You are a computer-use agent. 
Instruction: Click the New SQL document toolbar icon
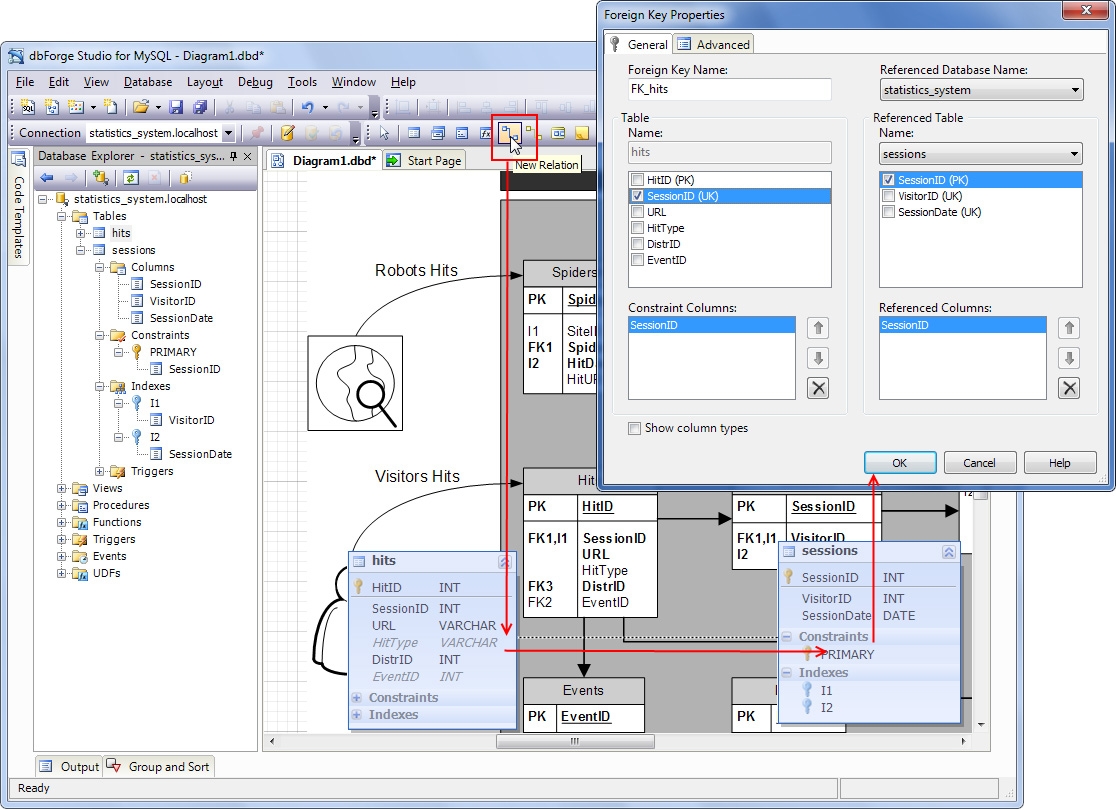tap(28, 107)
